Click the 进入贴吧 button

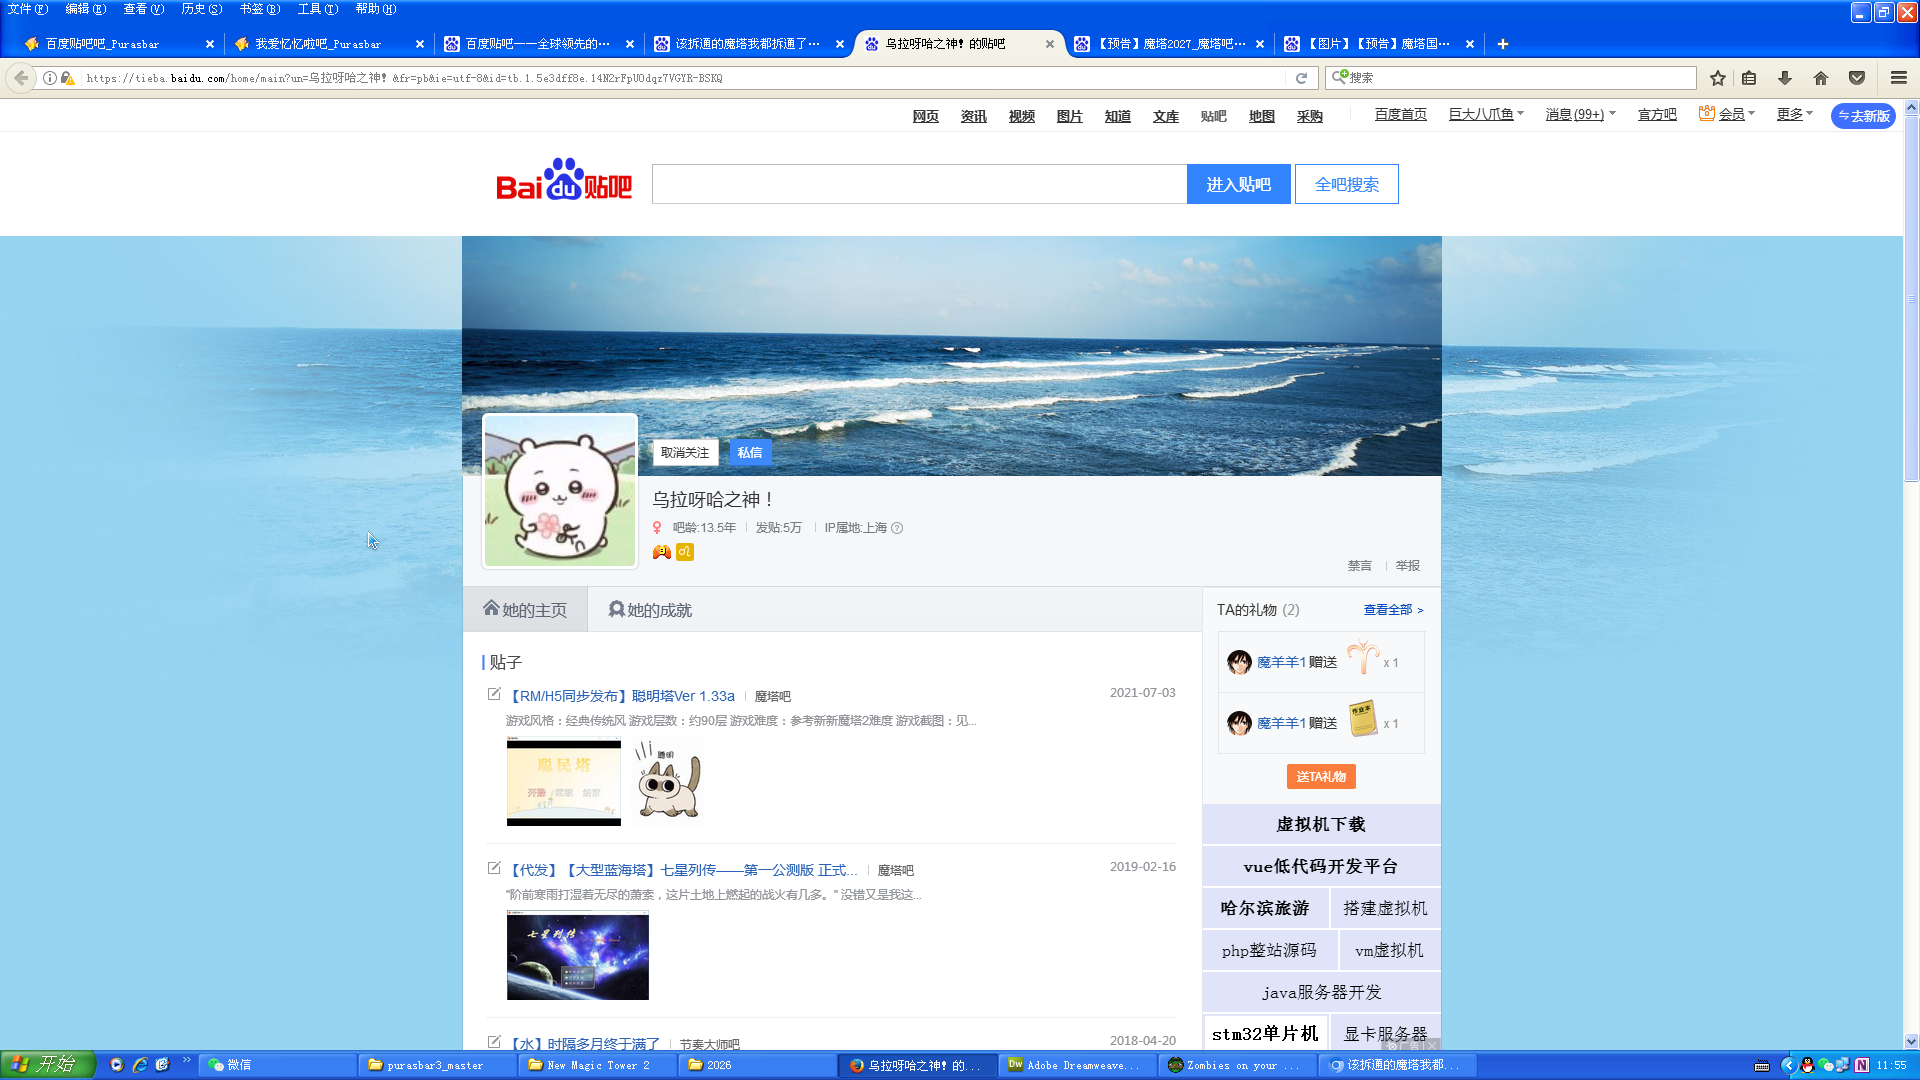[x=1238, y=184]
